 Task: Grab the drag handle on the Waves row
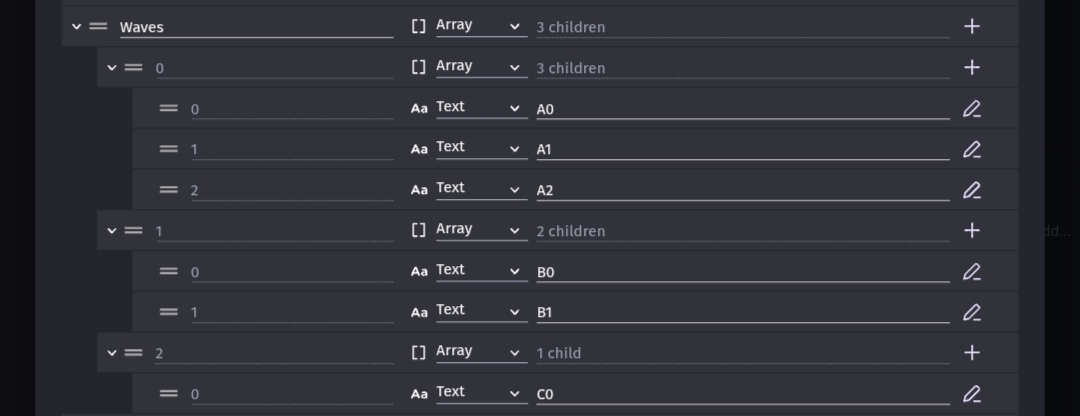pos(98,27)
